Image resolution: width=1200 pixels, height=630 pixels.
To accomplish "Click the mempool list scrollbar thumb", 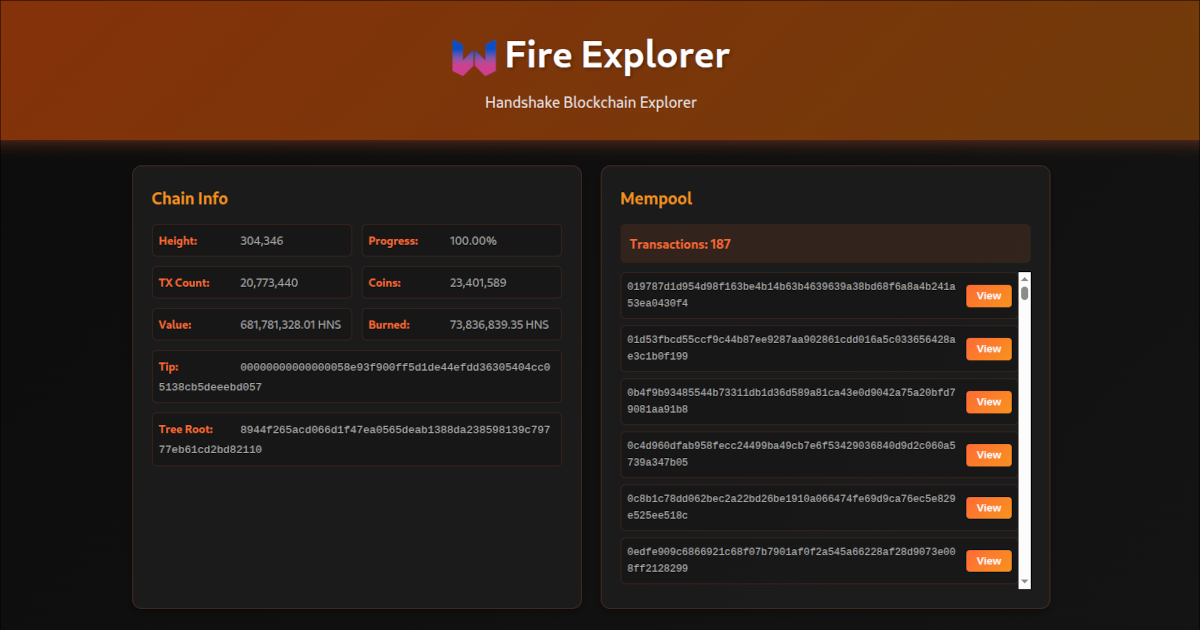I will click(1024, 293).
